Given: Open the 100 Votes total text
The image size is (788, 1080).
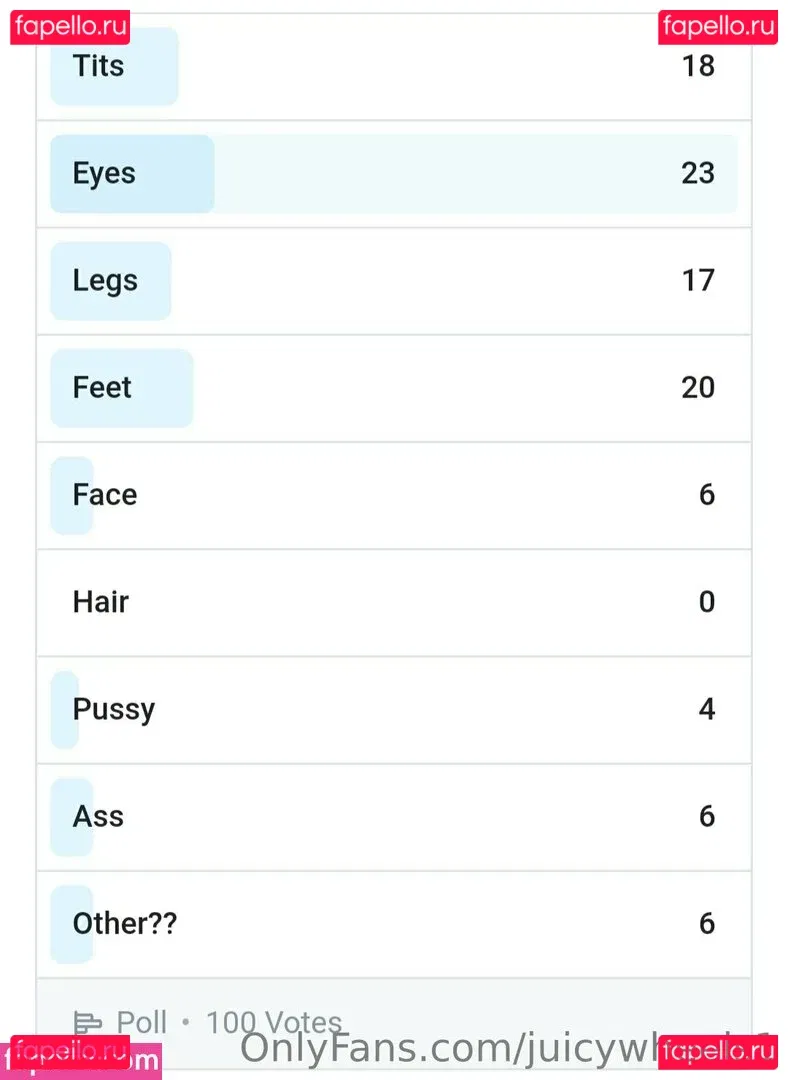Looking at the screenshot, I should [274, 1022].
